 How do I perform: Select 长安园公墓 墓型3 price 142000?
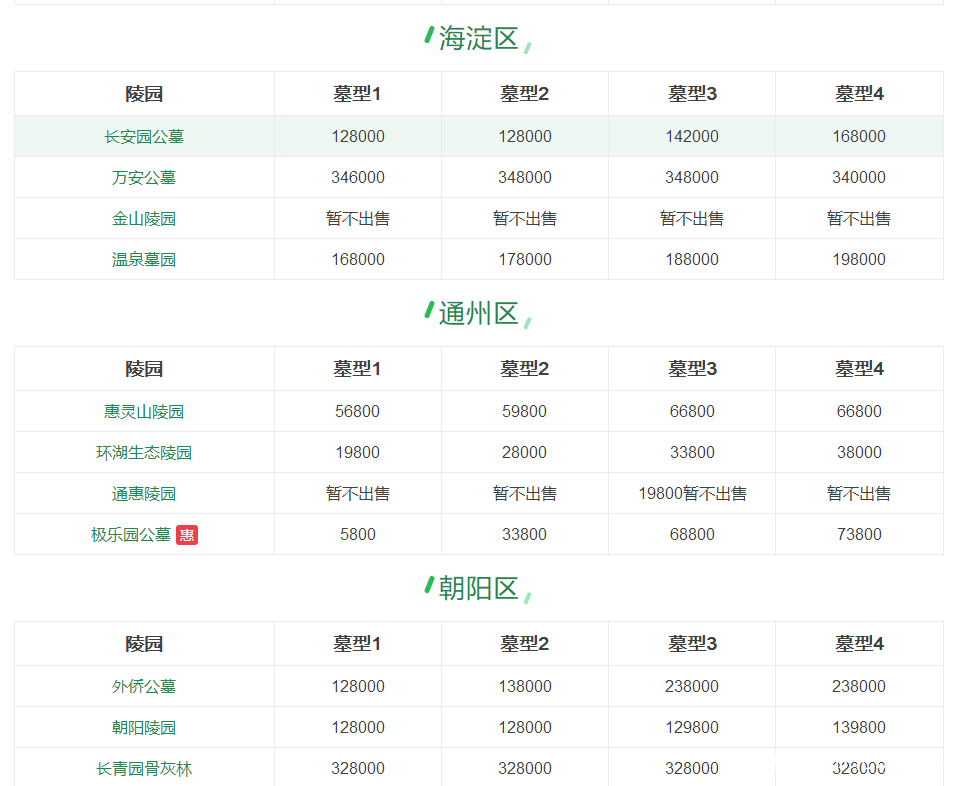pos(692,137)
